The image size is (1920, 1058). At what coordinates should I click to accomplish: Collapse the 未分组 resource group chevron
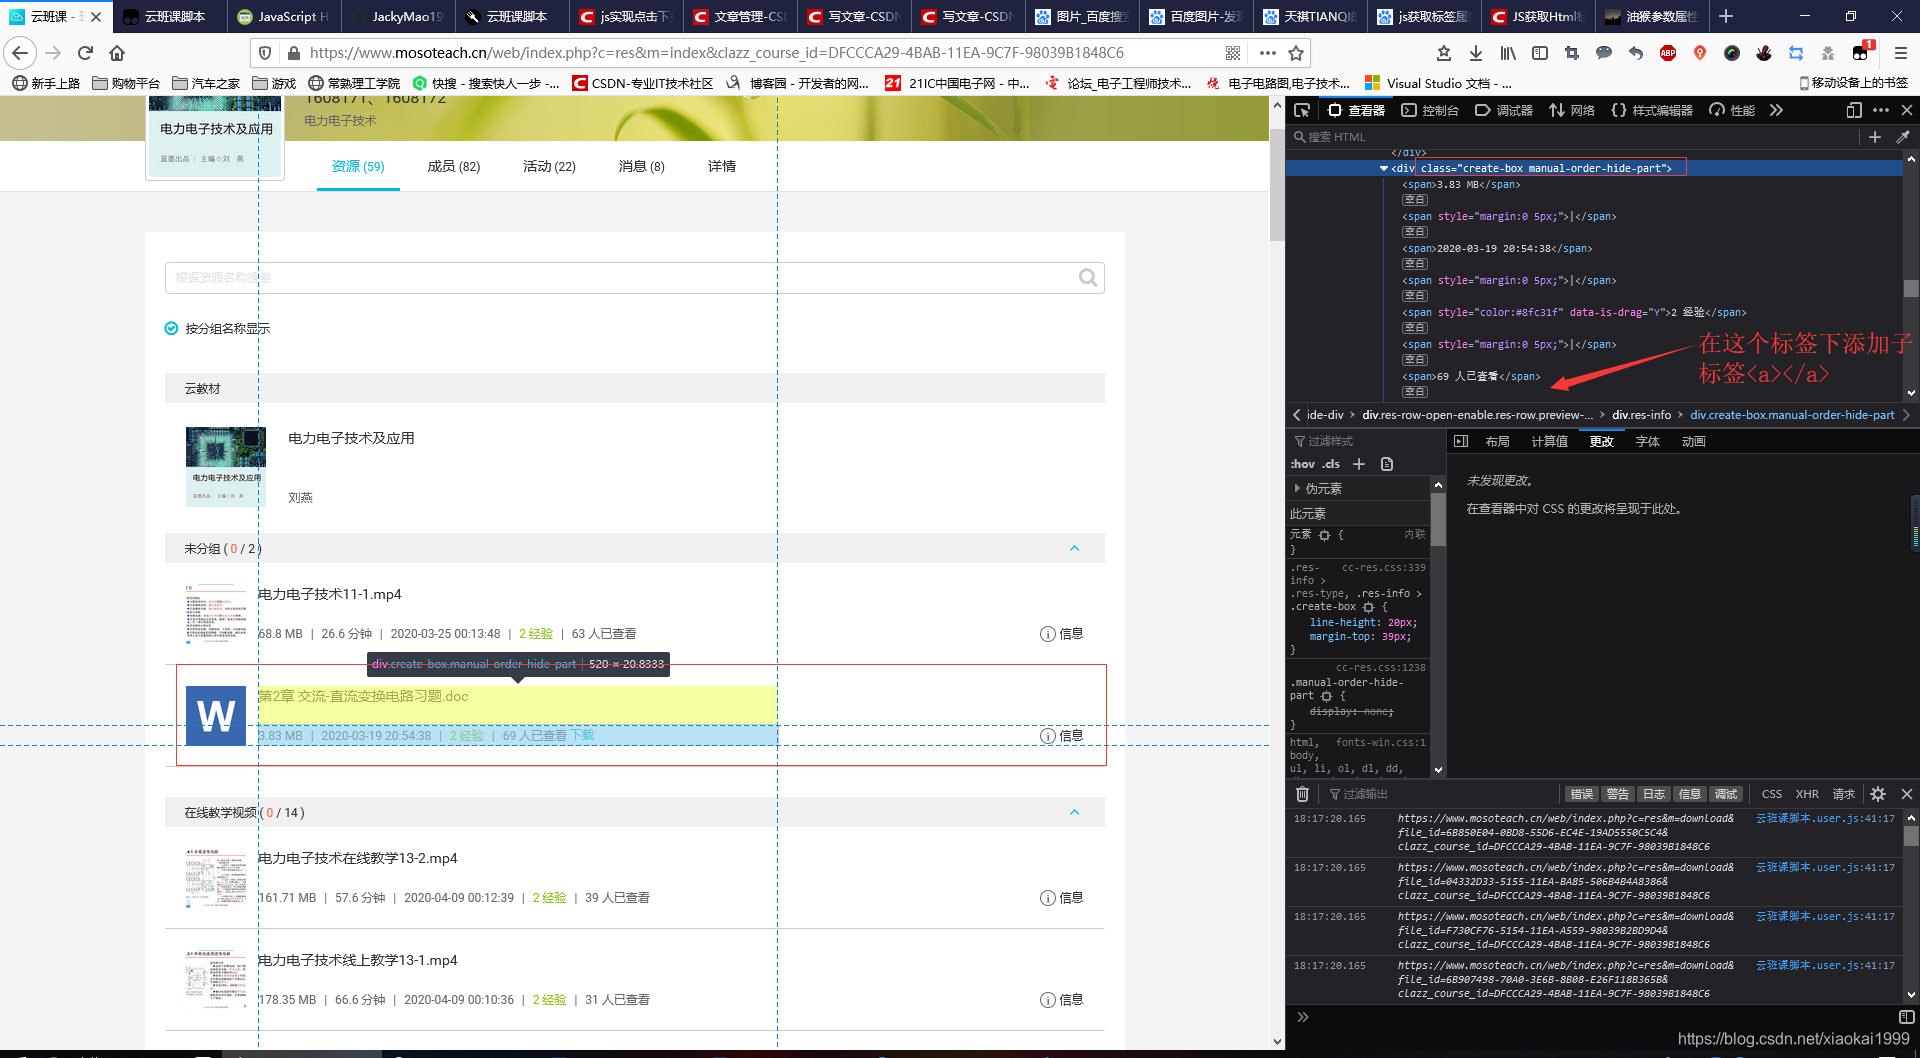pos(1075,548)
